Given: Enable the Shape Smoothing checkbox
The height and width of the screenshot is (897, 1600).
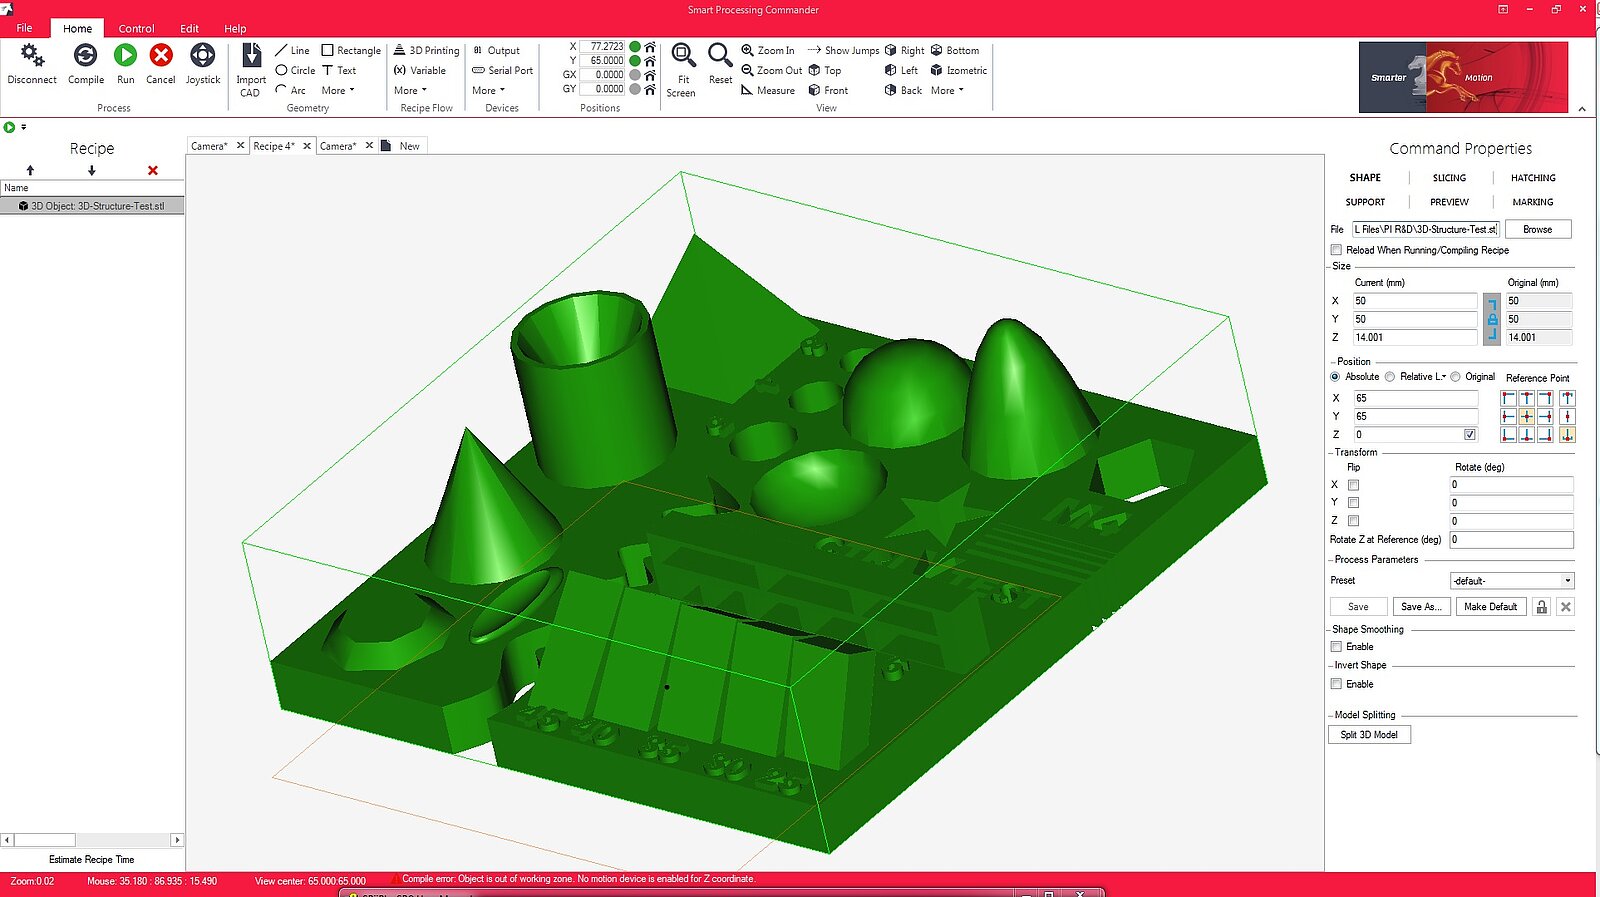Looking at the screenshot, I should 1336,647.
